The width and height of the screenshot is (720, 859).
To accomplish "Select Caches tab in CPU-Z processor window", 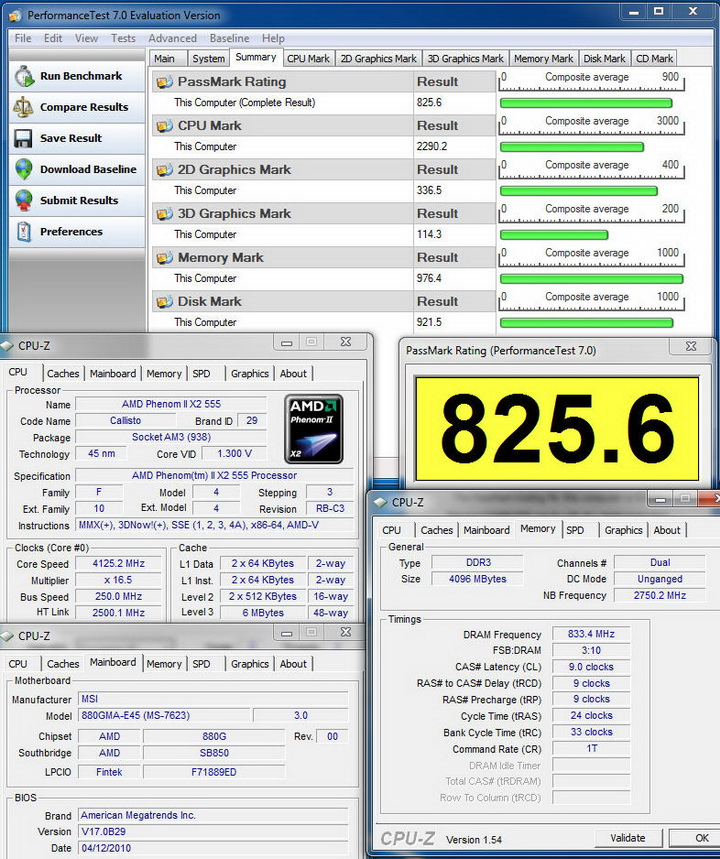I will coord(63,374).
